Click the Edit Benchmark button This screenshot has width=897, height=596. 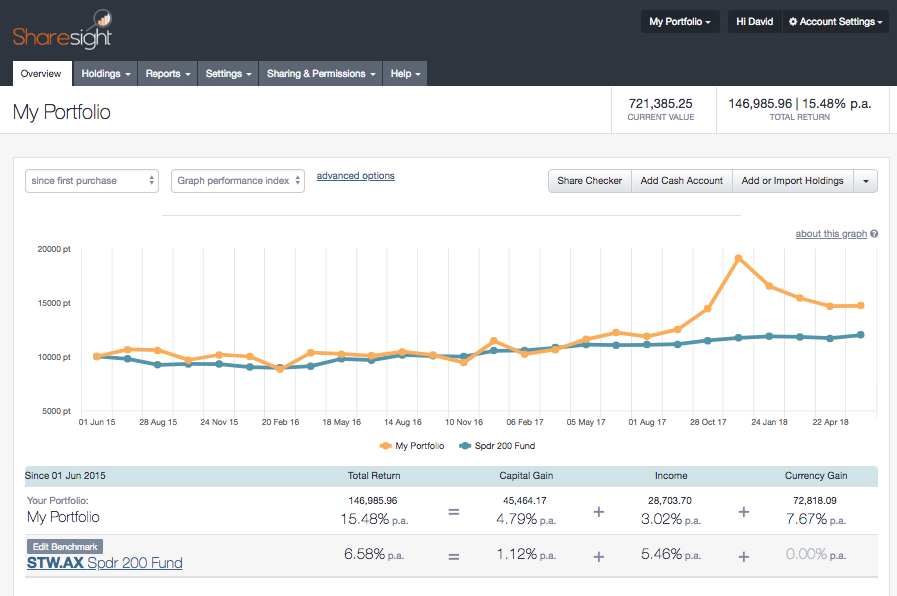[65, 547]
